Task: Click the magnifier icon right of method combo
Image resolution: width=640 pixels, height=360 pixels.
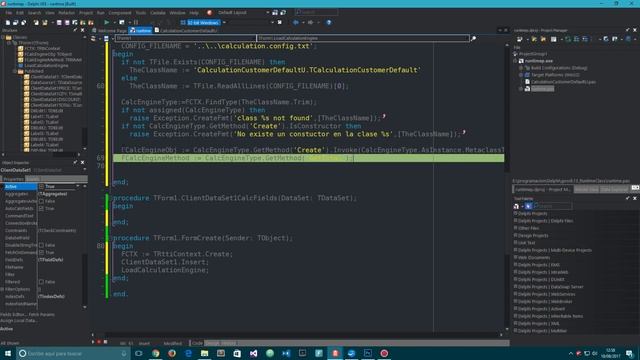Action: click(x=473, y=38)
